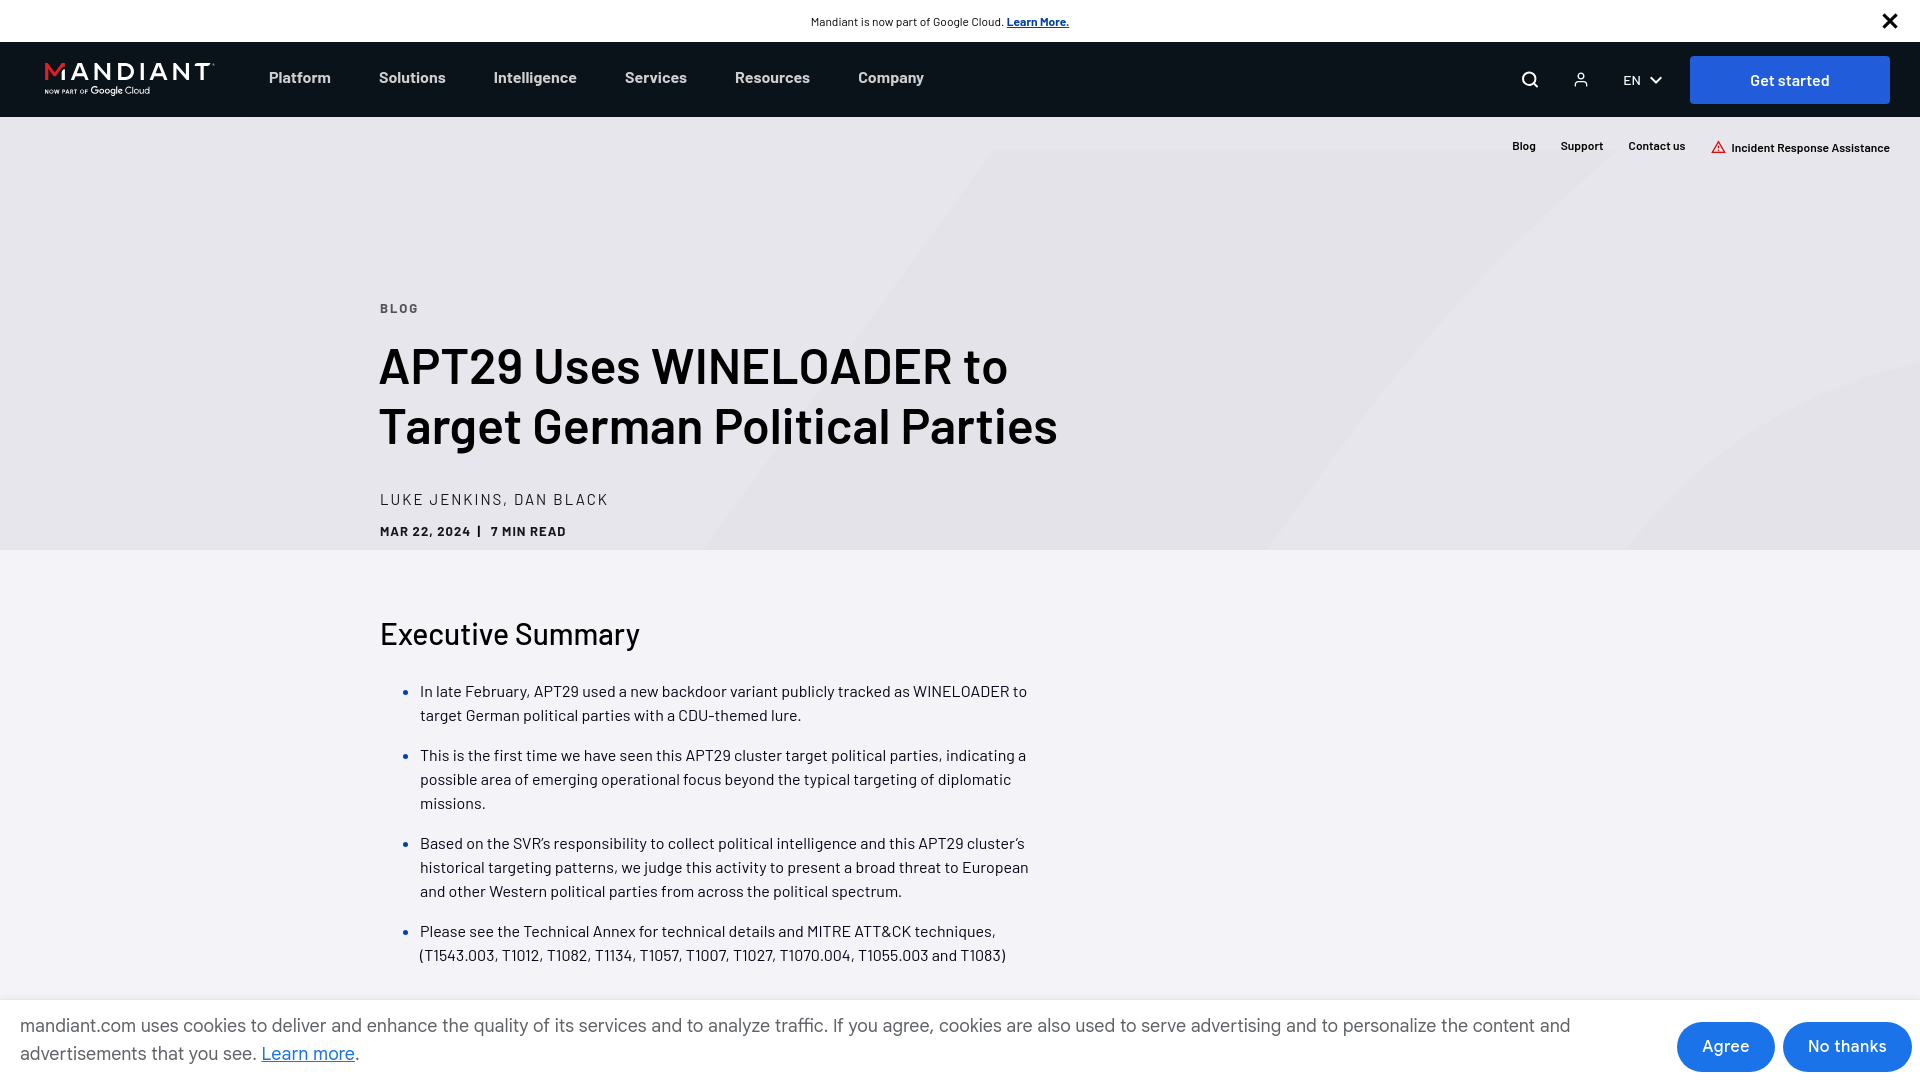Click the Get started button
Image resolution: width=1920 pixels, height=1080 pixels.
1789,79
